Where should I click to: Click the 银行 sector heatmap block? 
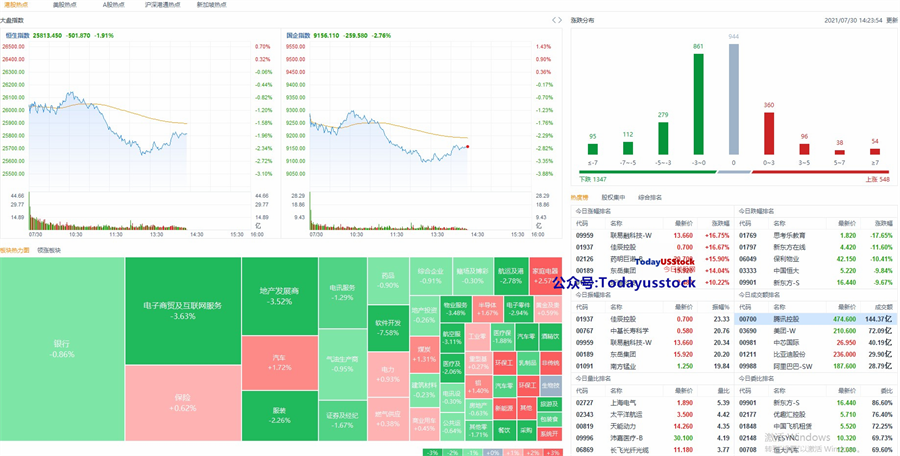click(62, 349)
